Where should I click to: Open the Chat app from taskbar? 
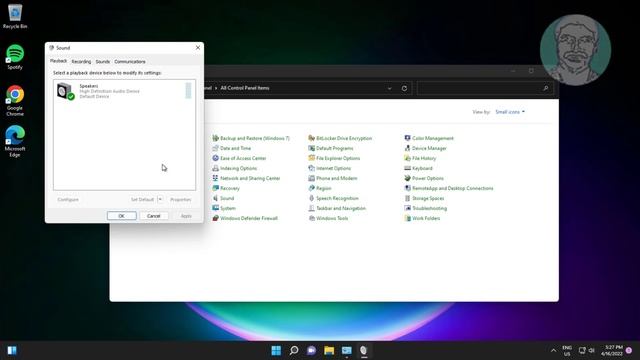tap(311, 350)
